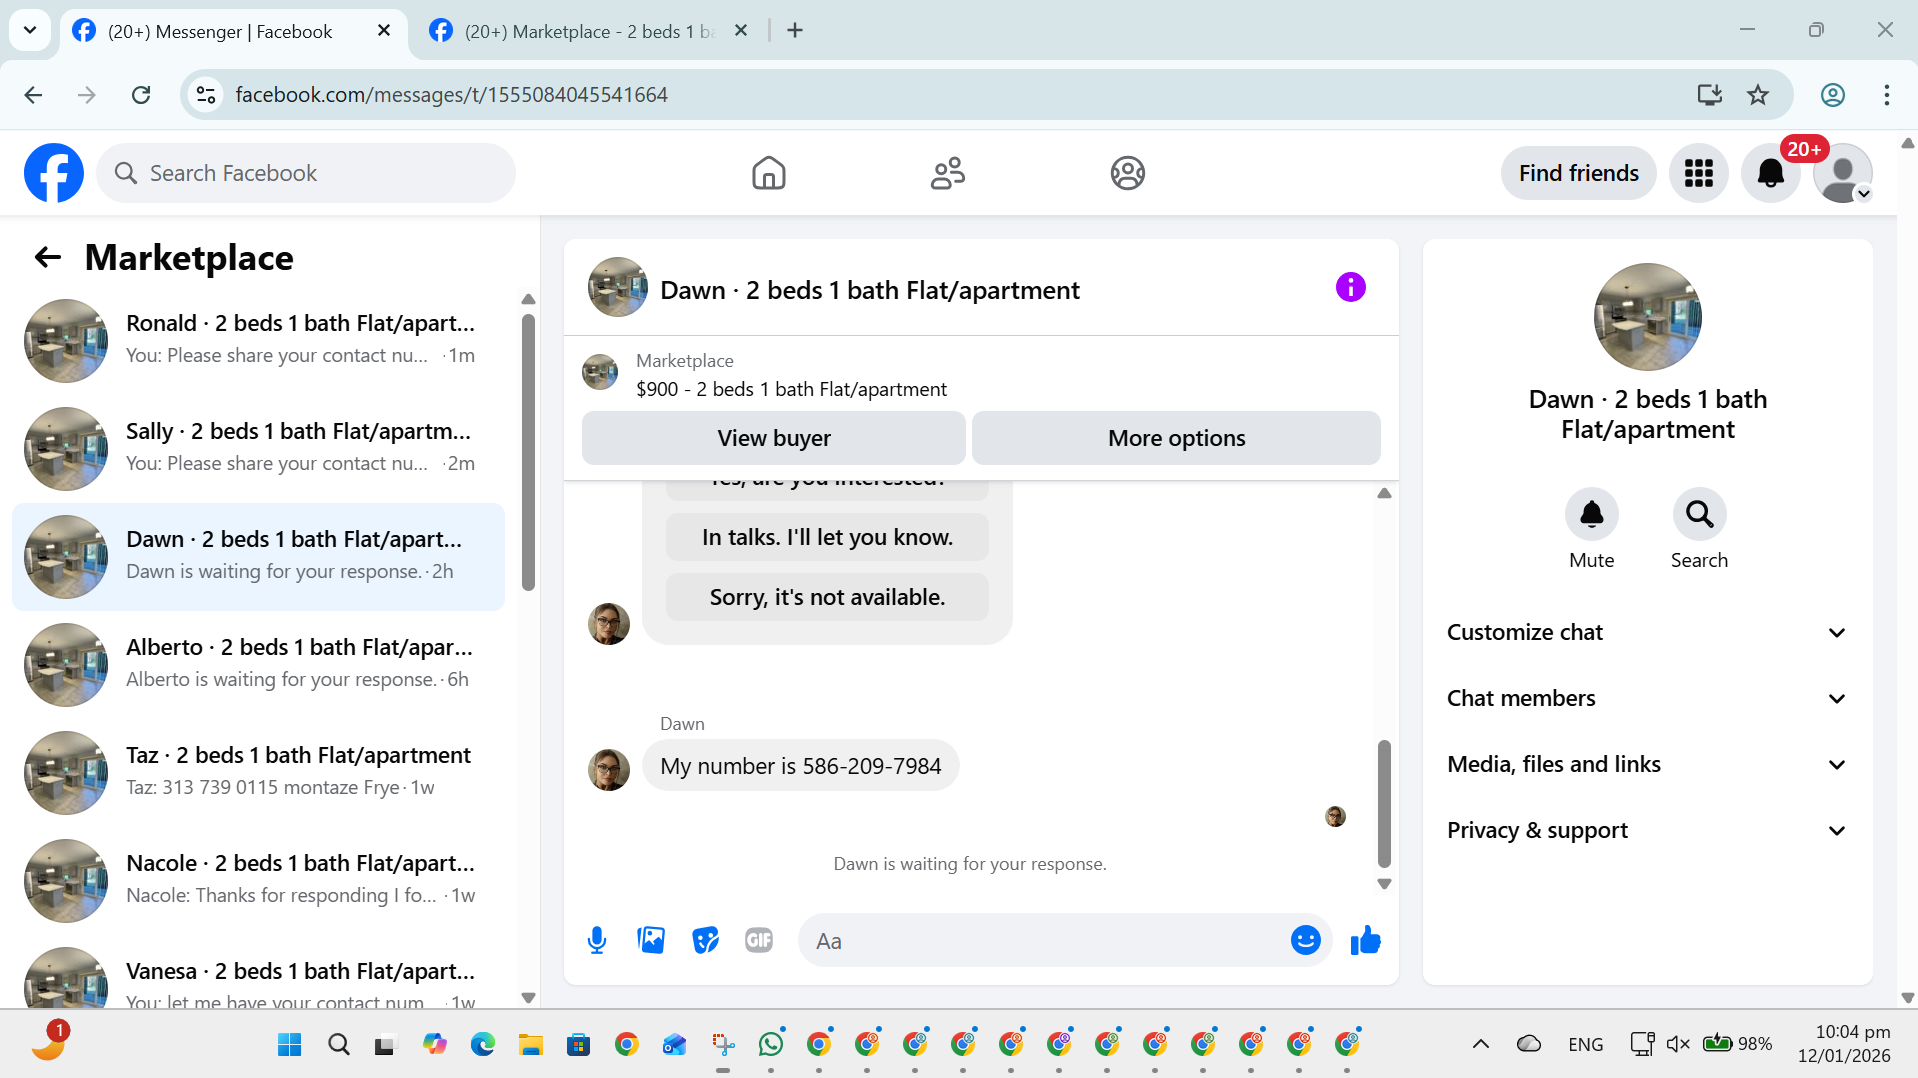Click the chat messages scrollbar thumb
Viewport: 1918px width, 1078px height.
(1384, 803)
